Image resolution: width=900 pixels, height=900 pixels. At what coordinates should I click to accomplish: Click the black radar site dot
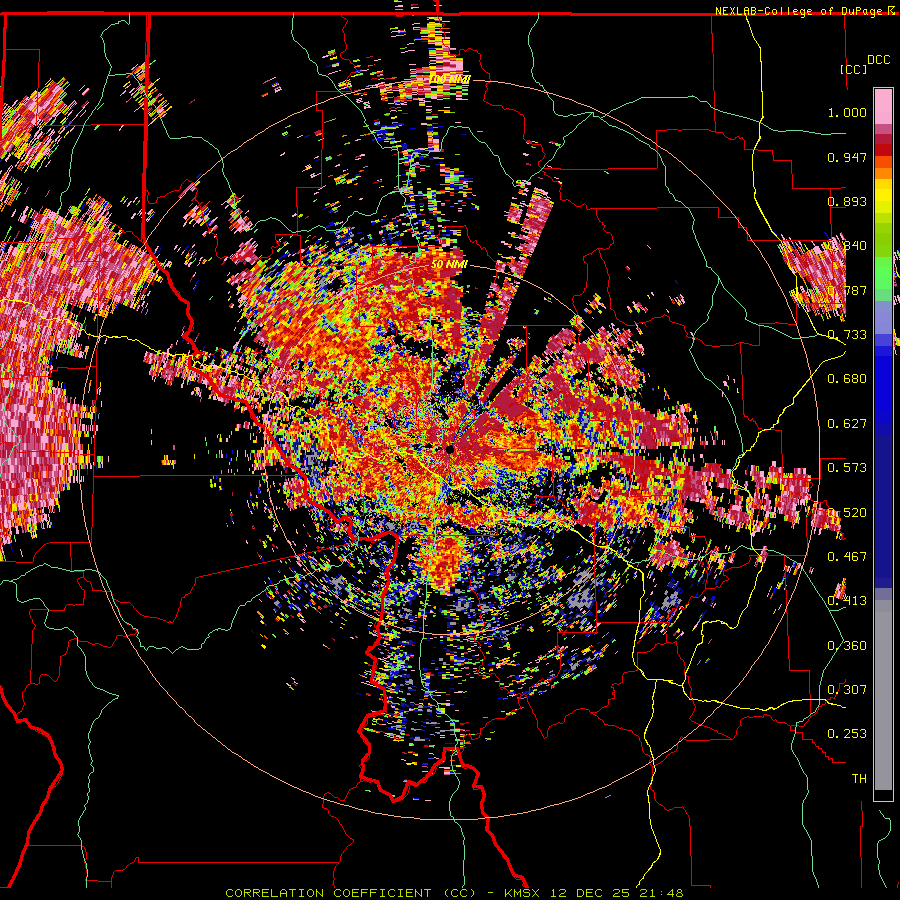[x=450, y=449]
